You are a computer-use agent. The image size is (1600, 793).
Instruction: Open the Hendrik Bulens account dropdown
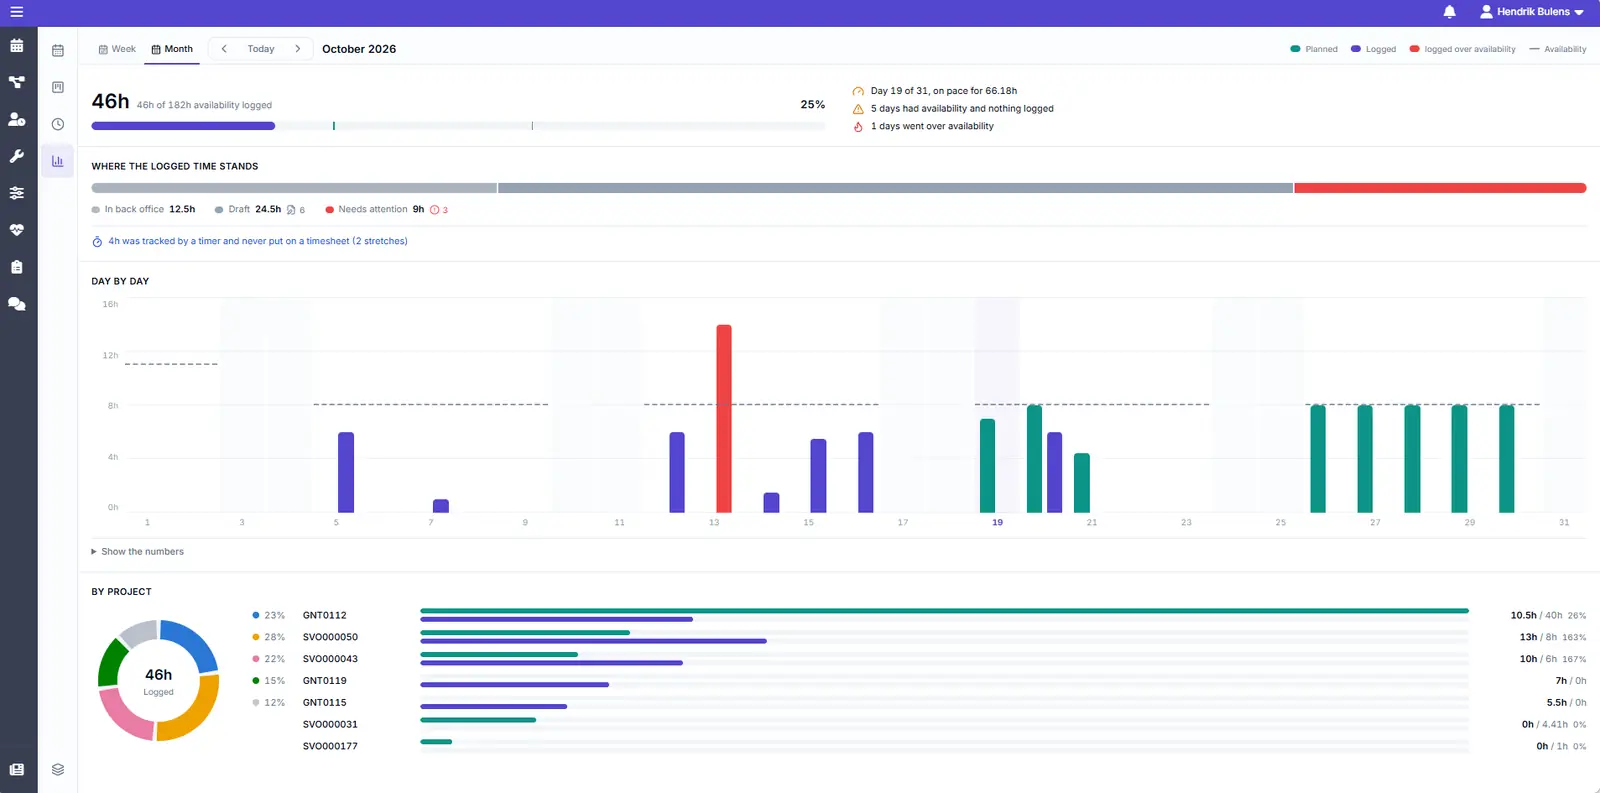1532,12
